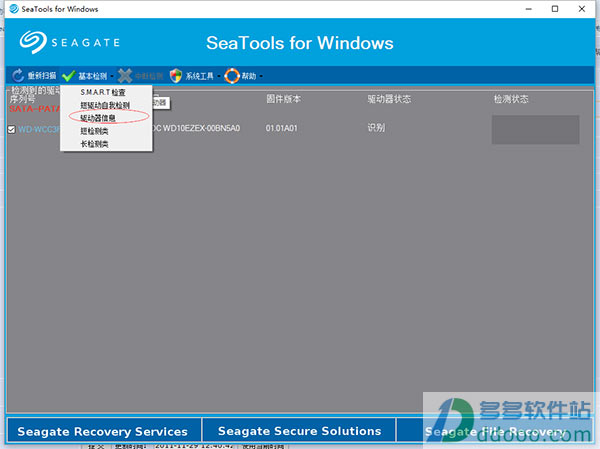
Task: Click the drive status 识别 cell
Action: click(x=376, y=128)
